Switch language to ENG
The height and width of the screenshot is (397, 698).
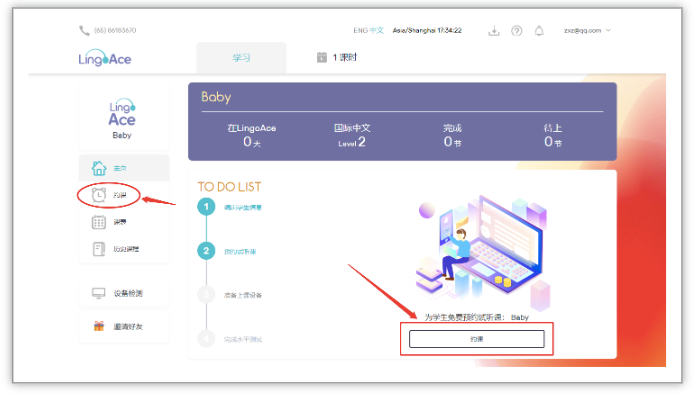click(361, 30)
